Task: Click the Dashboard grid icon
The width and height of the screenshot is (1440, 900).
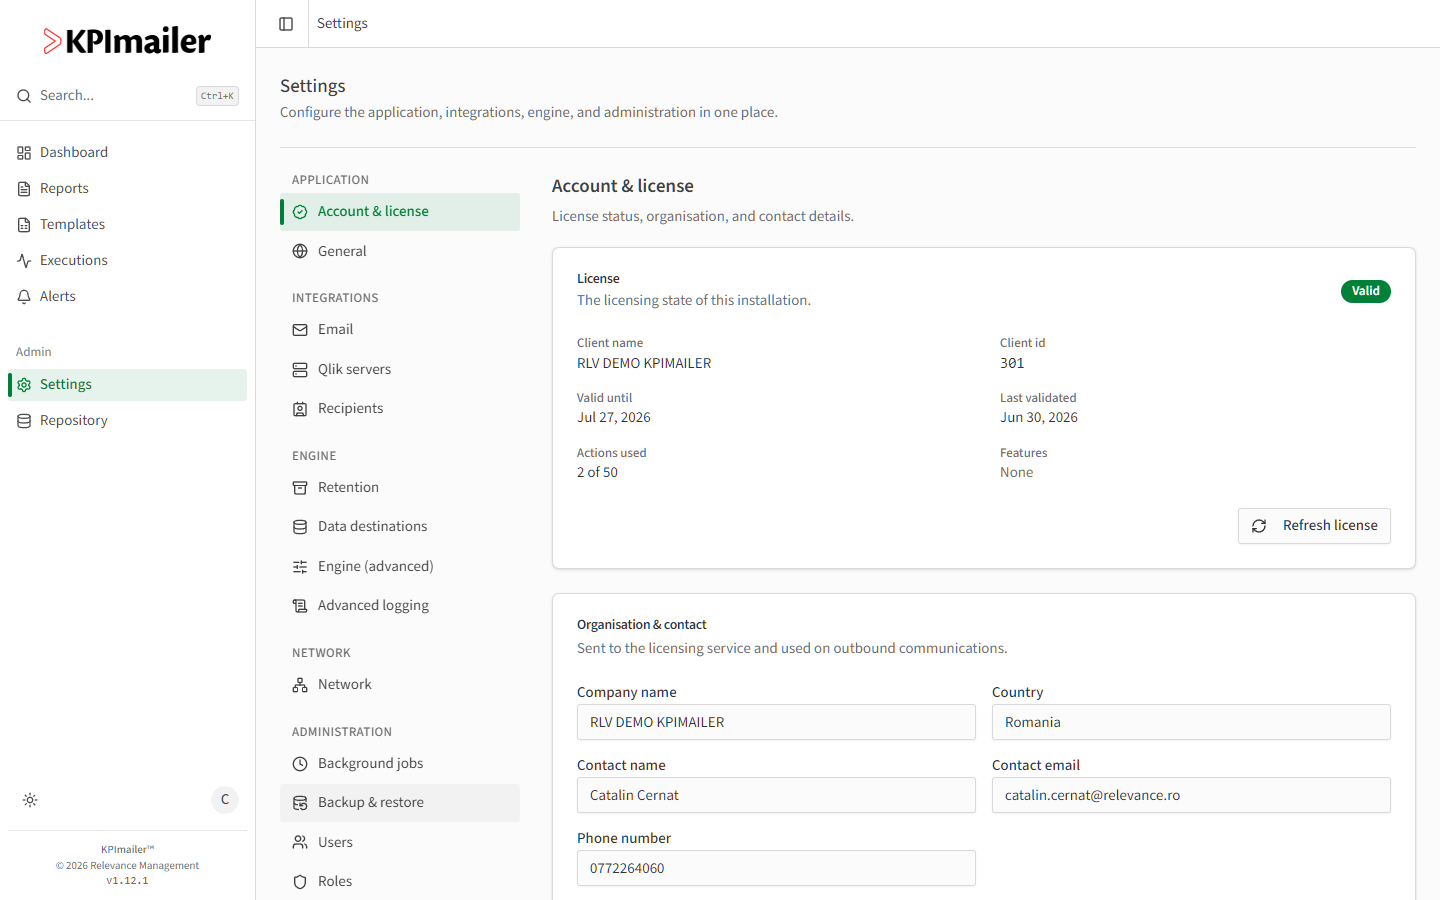Action: pos(24,153)
